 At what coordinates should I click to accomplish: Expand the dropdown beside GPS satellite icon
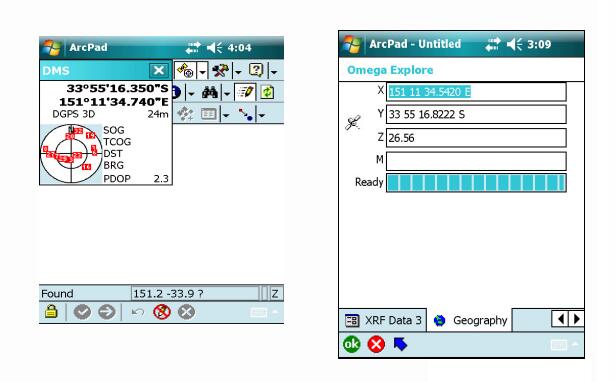pos(202,71)
